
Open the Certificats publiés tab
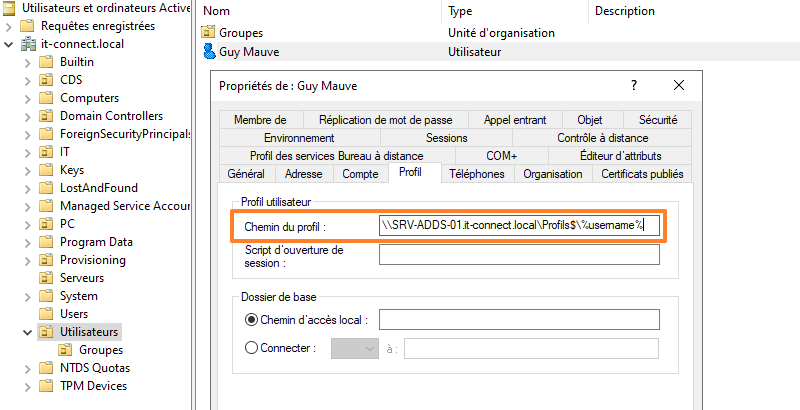tap(642, 174)
